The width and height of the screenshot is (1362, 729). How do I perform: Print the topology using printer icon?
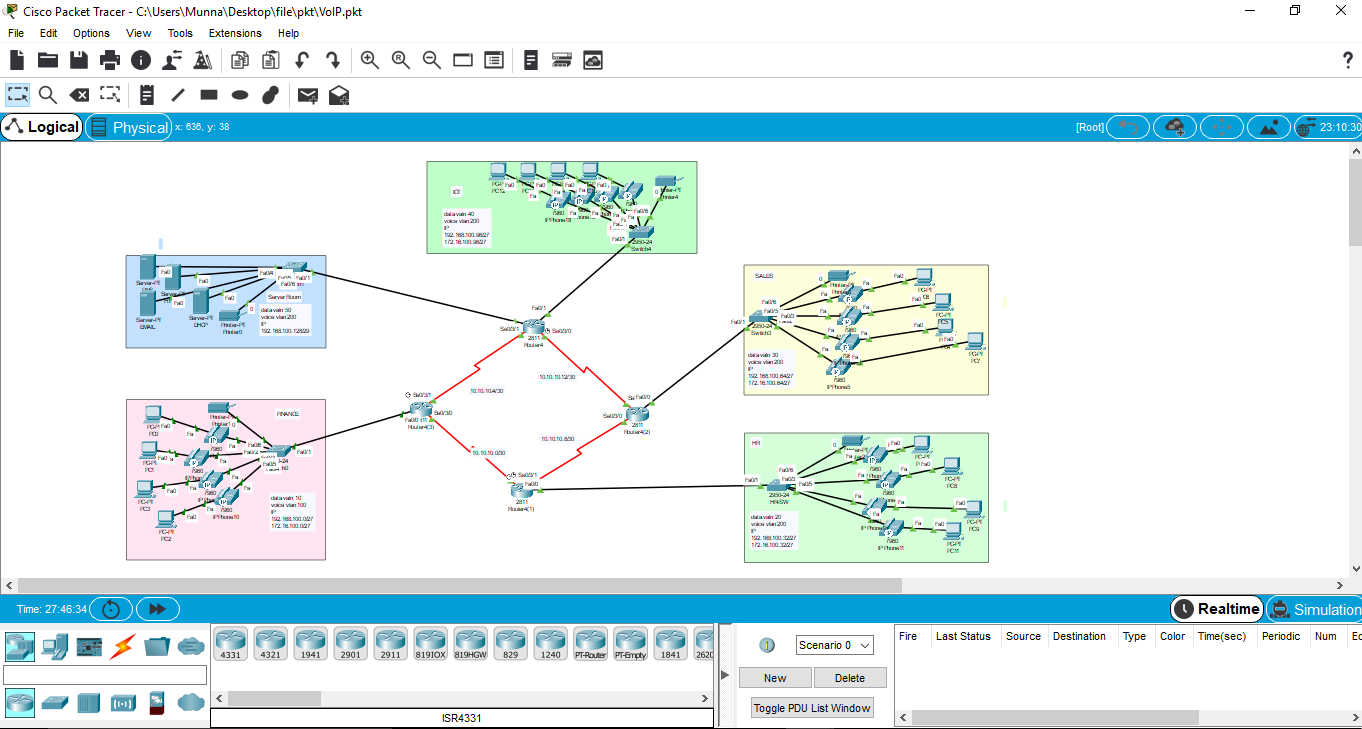point(109,60)
